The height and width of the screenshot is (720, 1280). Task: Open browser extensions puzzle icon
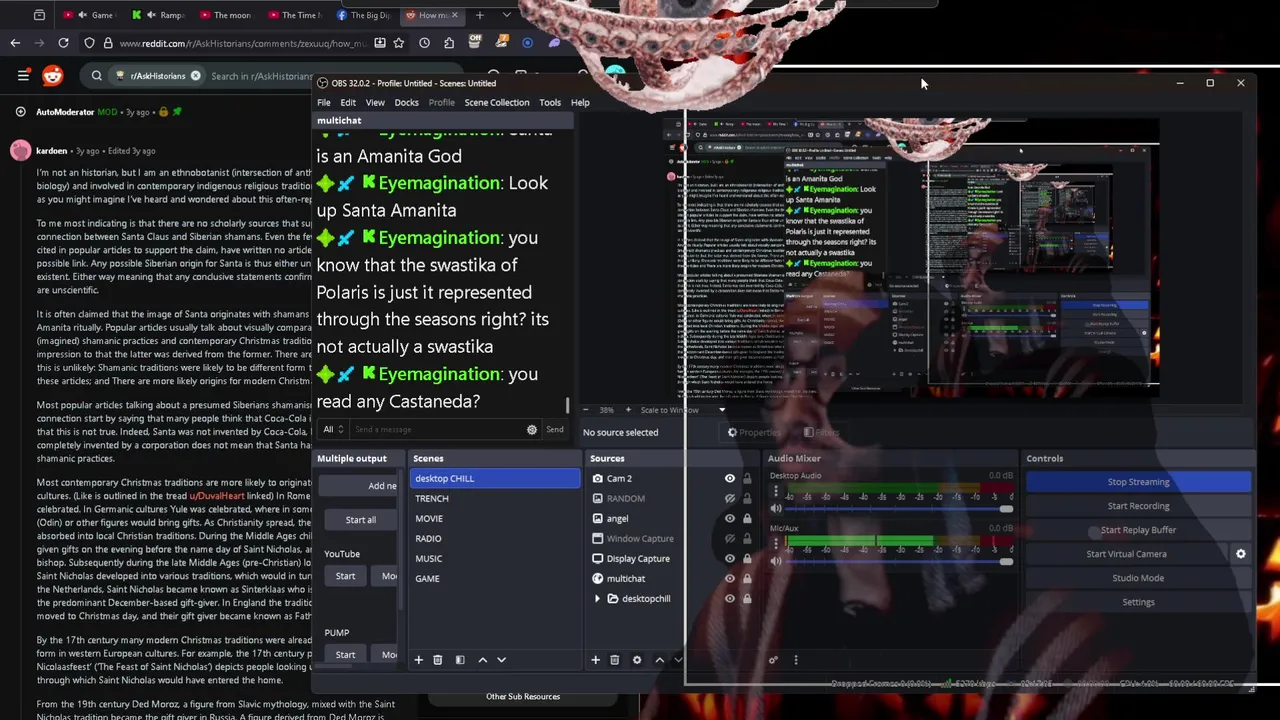pos(449,43)
